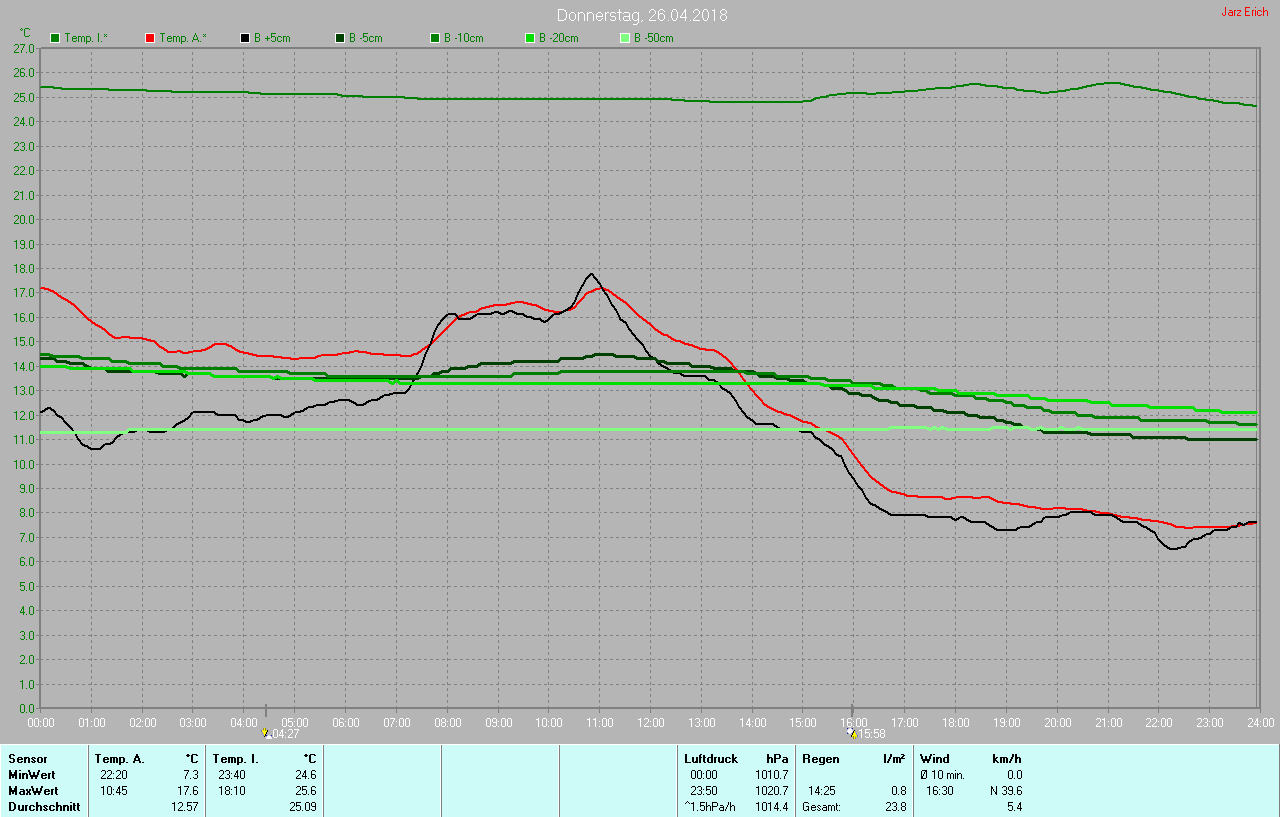Click the red Temp. A.* legend square
The width and height of the screenshot is (1280, 817).
[150, 38]
